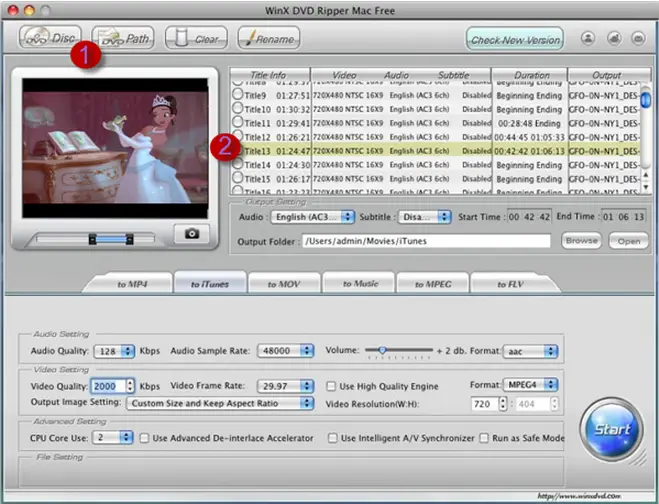Click the Video Quality value field
The image size is (659, 504).
coord(108,386)
